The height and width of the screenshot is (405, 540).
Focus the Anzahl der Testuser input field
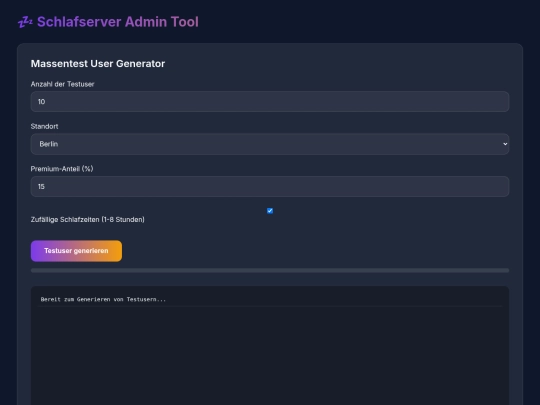coord(270,102)
